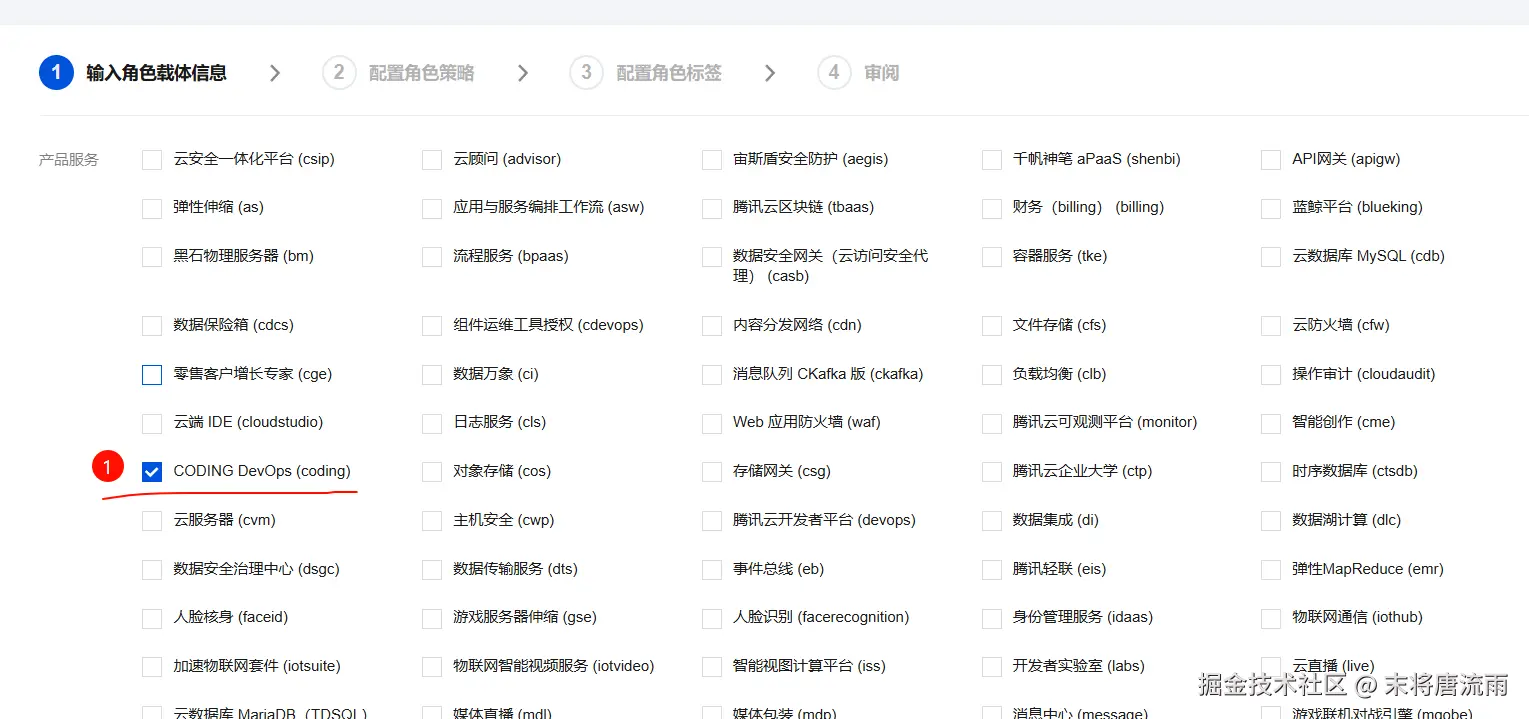Viewport: 1529px width, 719px height.
Task: Select 千帆神笔 aPaaS (shenbi) checkbox
Action: (992, 160)
